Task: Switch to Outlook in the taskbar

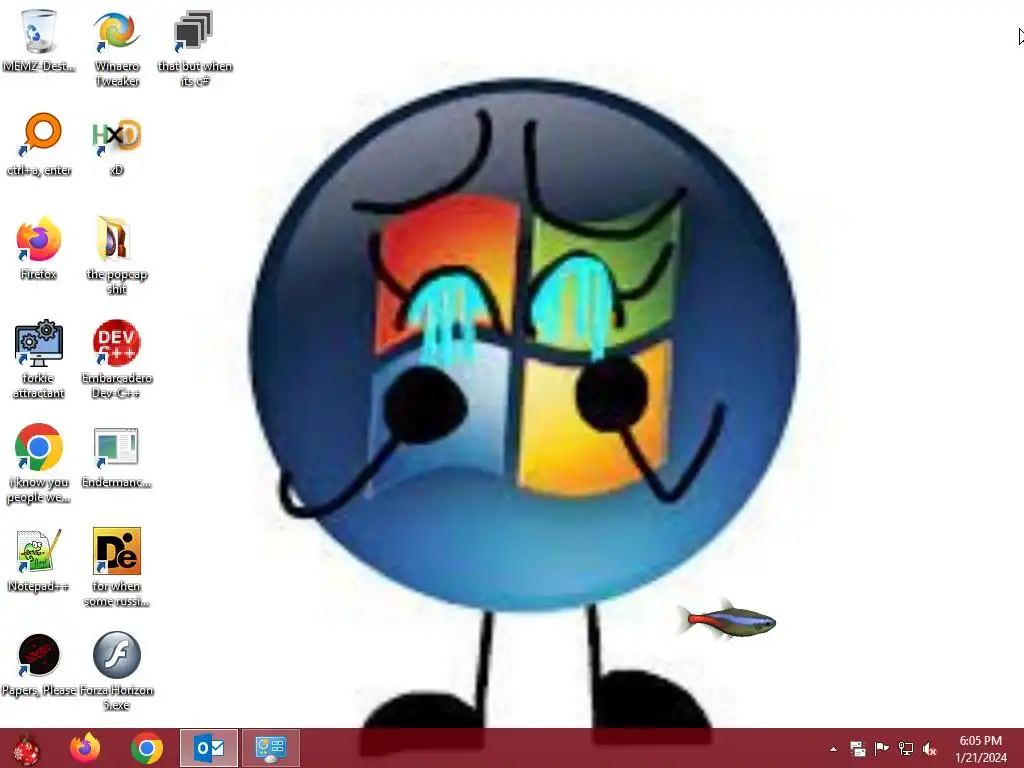Action: (x=209, y=748)
